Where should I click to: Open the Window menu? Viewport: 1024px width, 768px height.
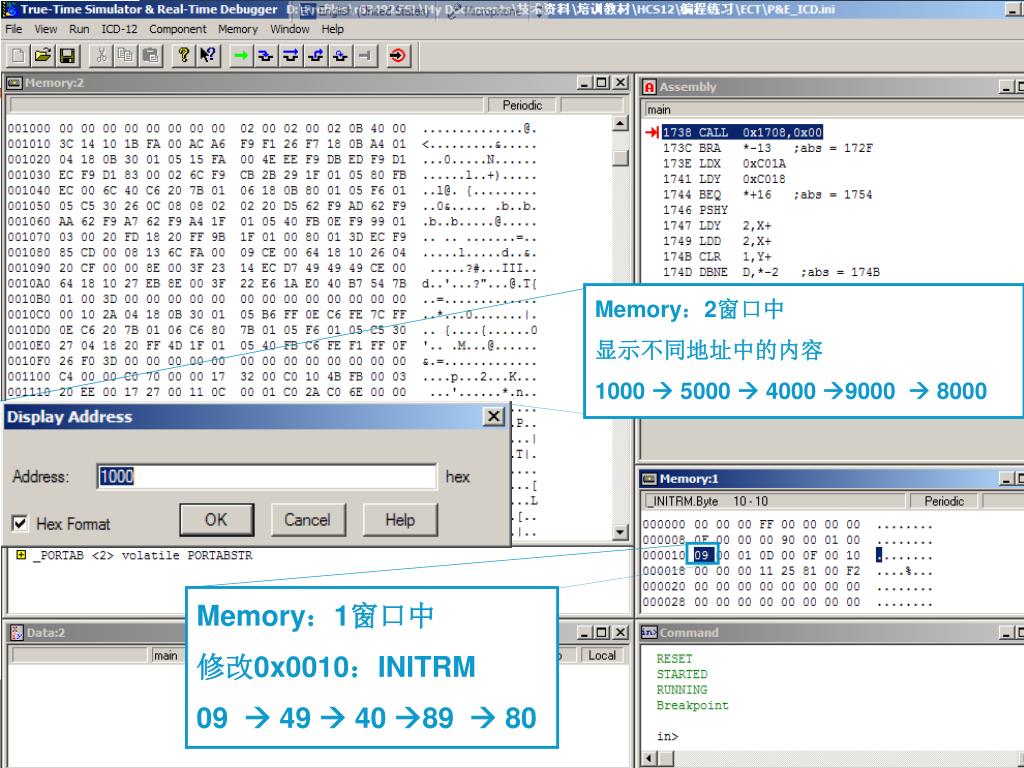(289, 29)
